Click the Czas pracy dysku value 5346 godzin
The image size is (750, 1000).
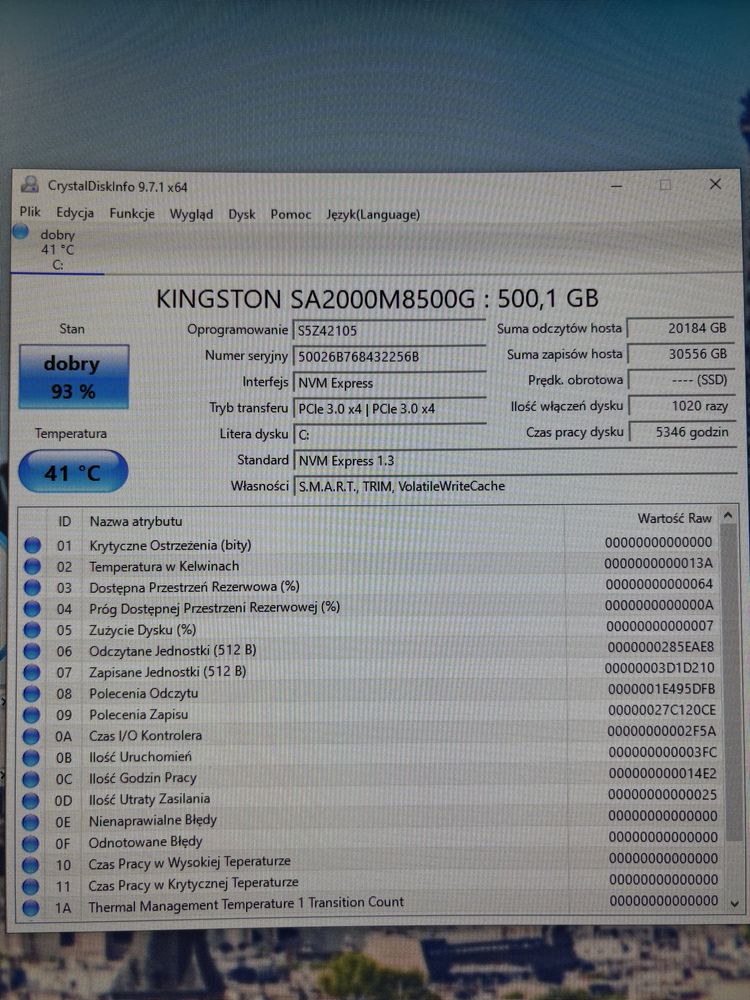coord(681,432)
